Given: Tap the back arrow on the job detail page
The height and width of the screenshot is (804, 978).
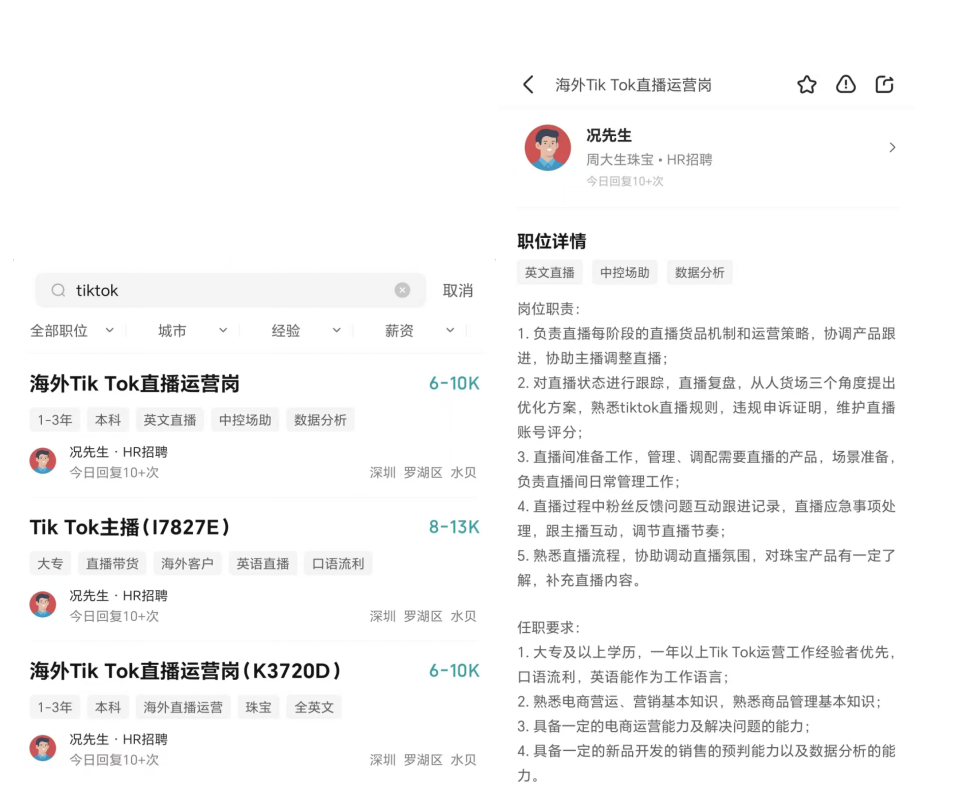Looking at the screenshot, I should (528, 85).
